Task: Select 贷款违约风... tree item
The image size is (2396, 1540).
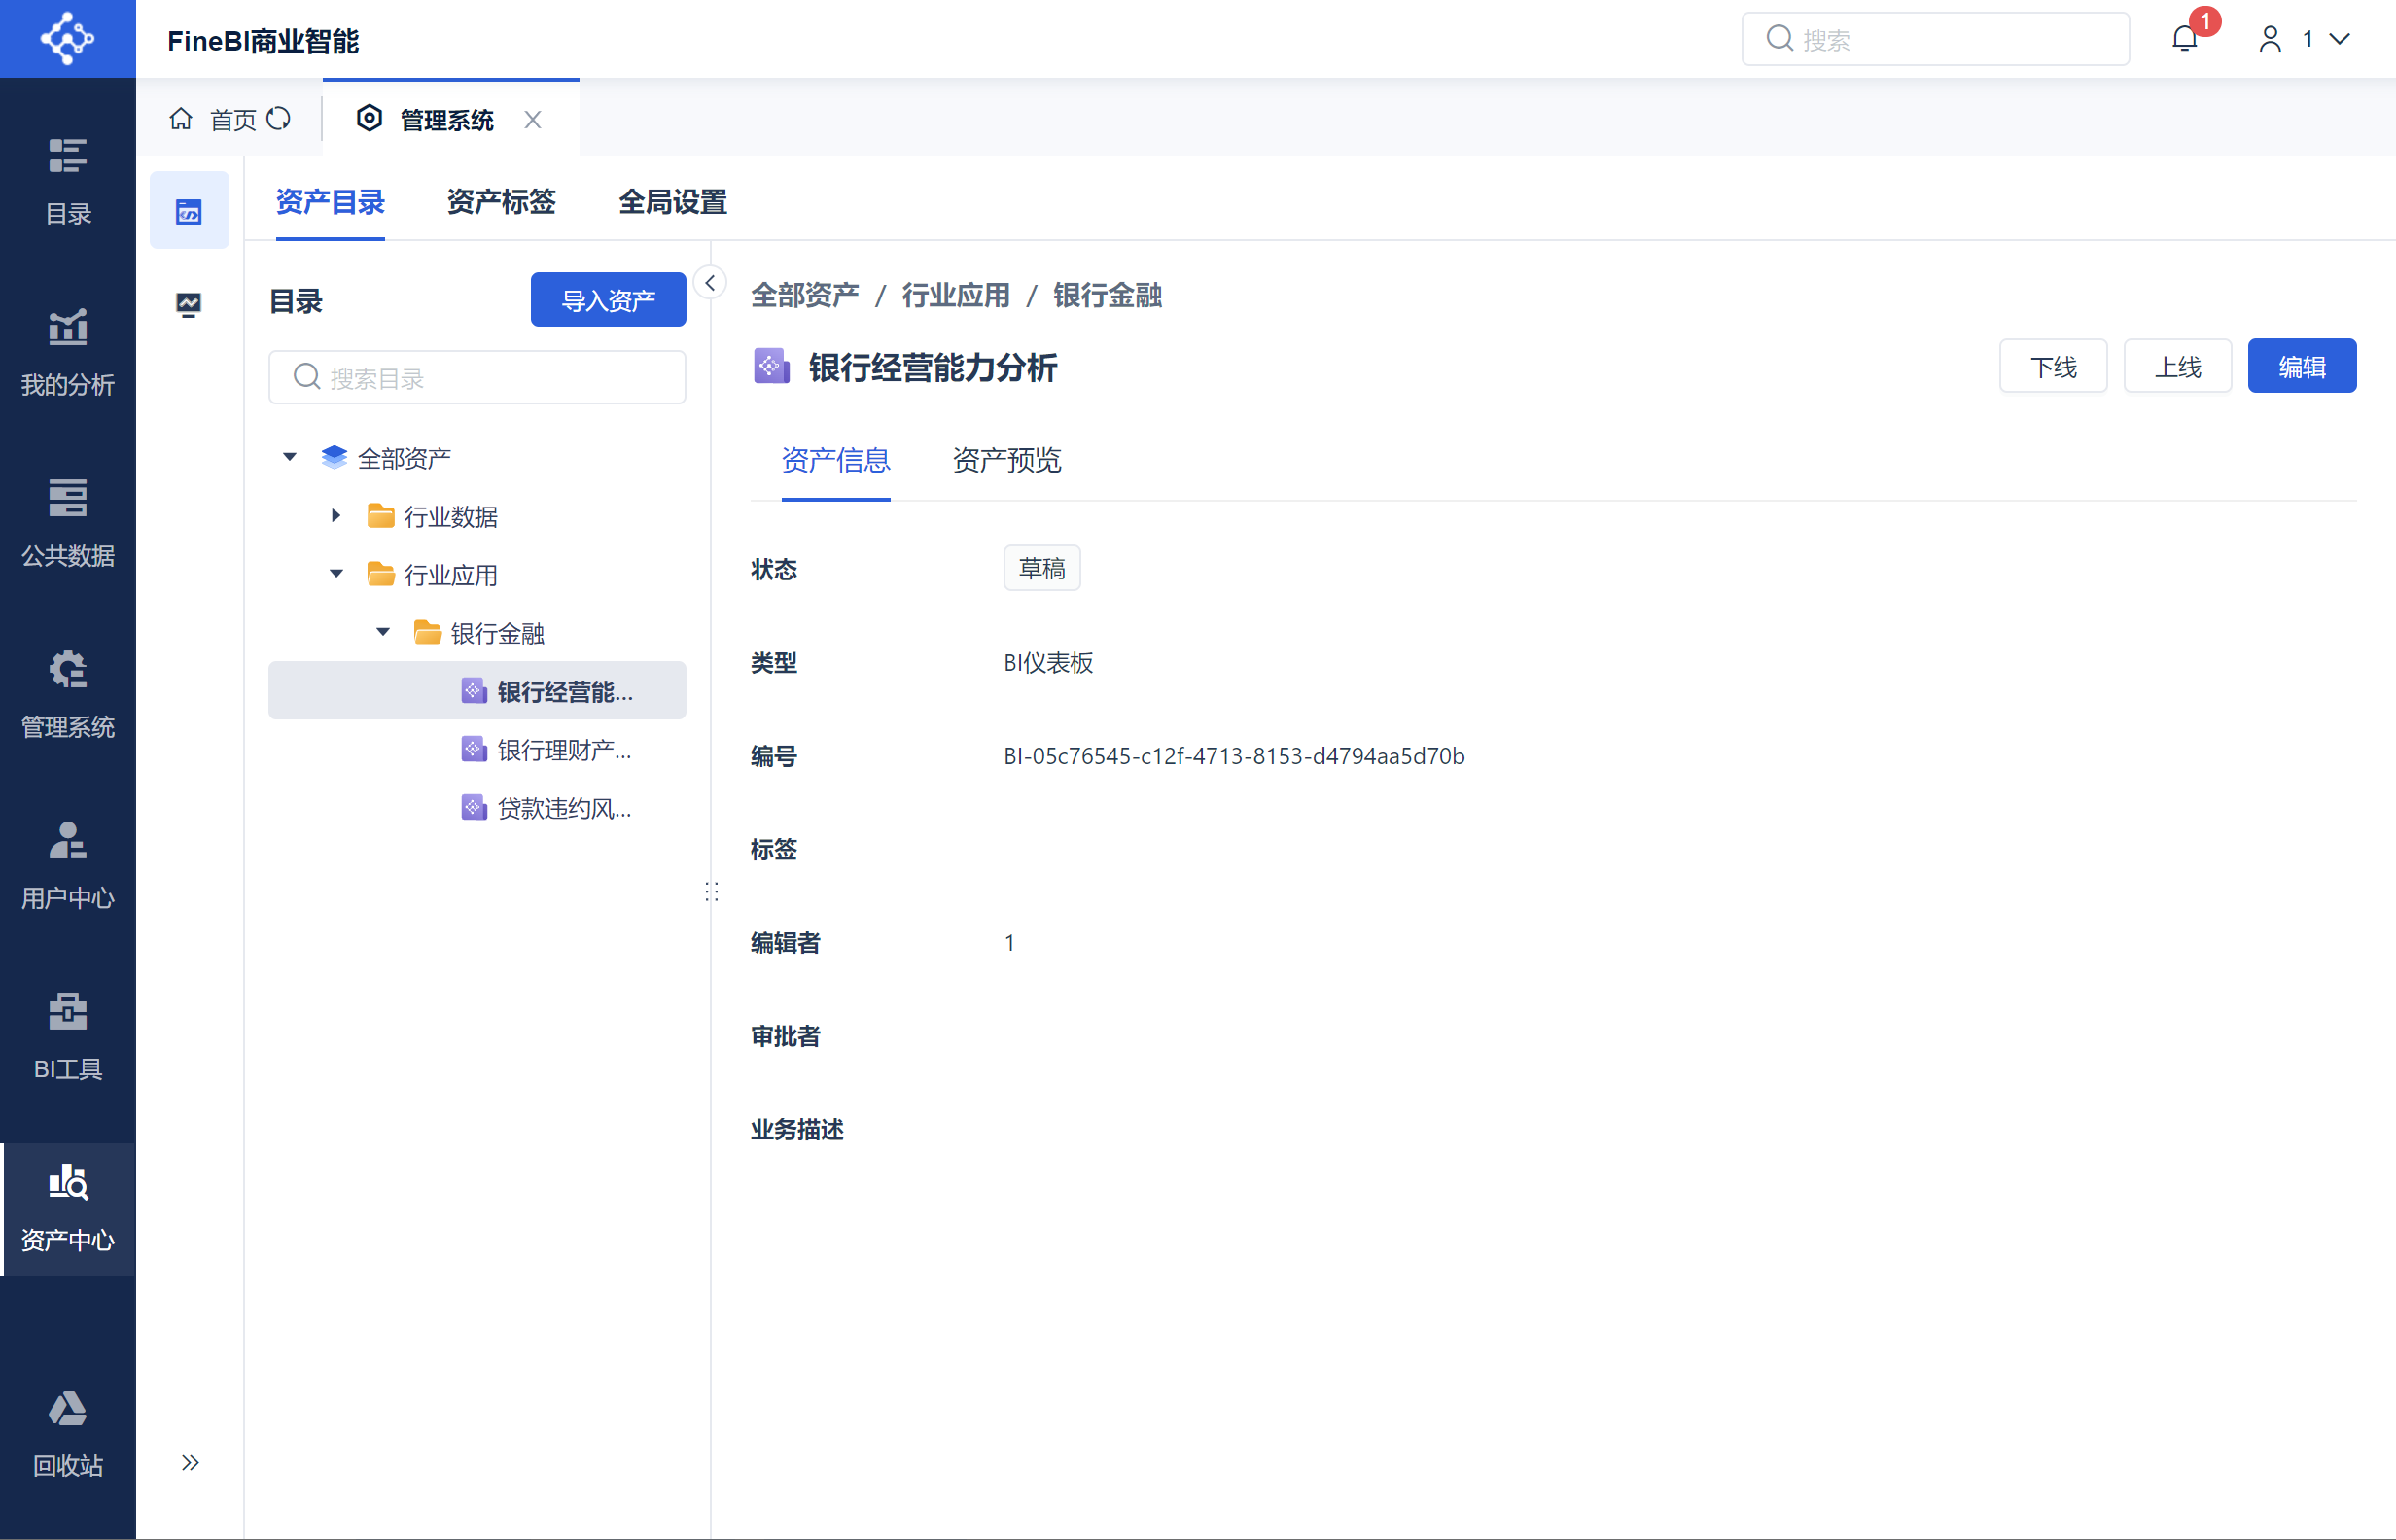Action: click(x=563, y=808)
